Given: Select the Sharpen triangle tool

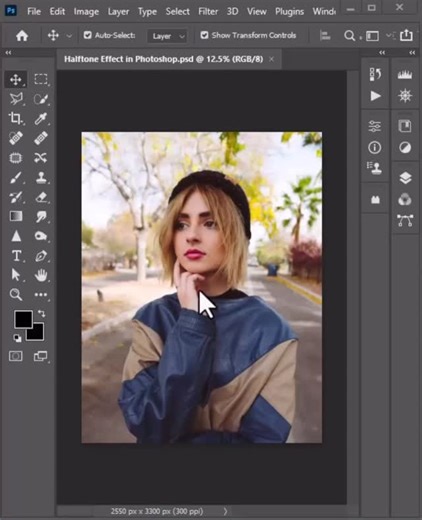Looking at the screenshot, I should click(x=16, y=236).
